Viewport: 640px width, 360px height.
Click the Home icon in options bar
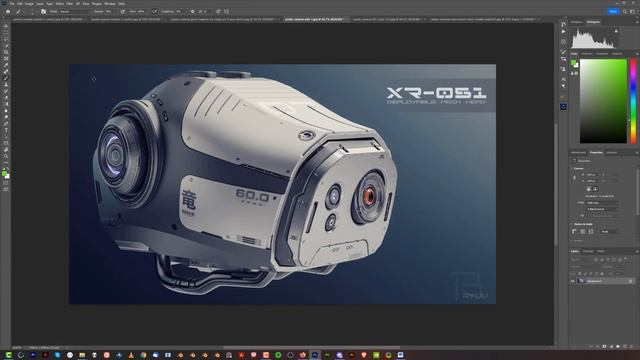pyautogui.click(x=8, y=11)
